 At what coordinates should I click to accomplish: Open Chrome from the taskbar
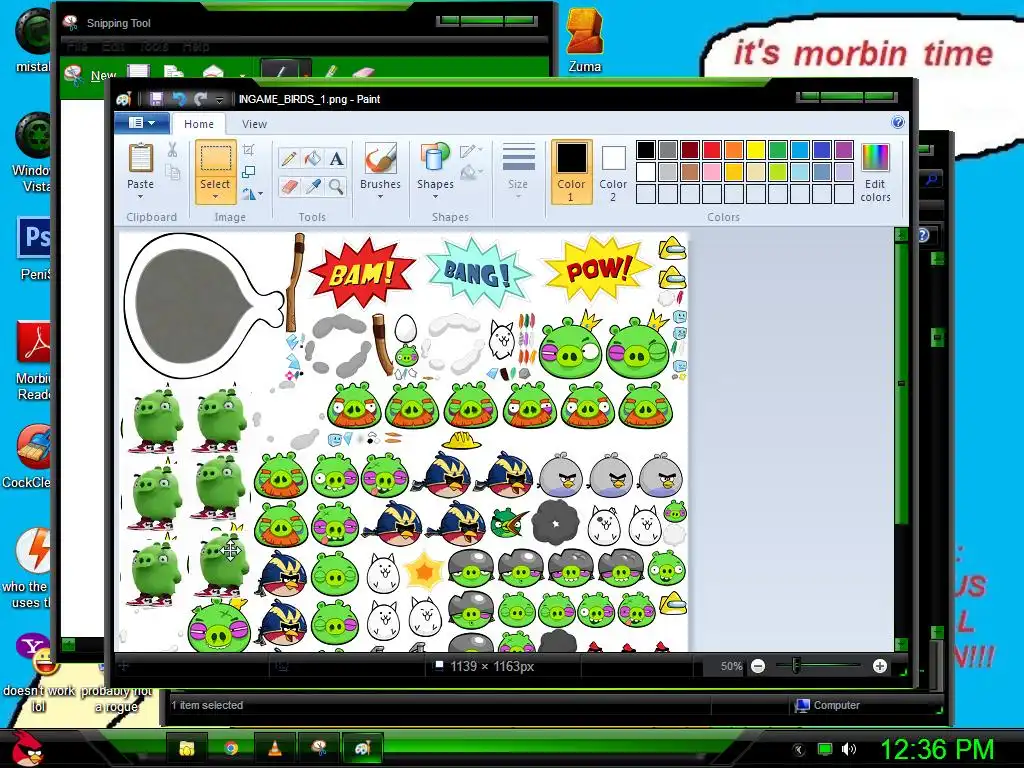tap(231, 748)
